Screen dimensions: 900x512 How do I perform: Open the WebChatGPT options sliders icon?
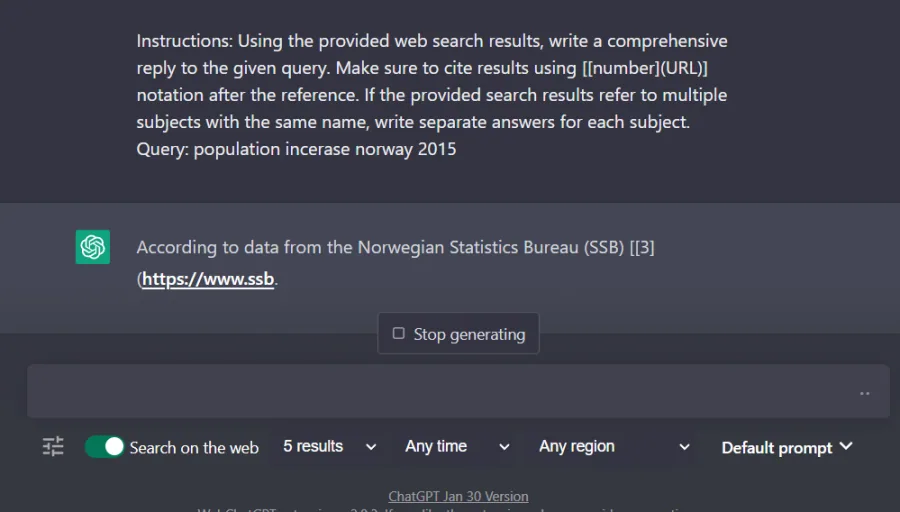[53, 447]
